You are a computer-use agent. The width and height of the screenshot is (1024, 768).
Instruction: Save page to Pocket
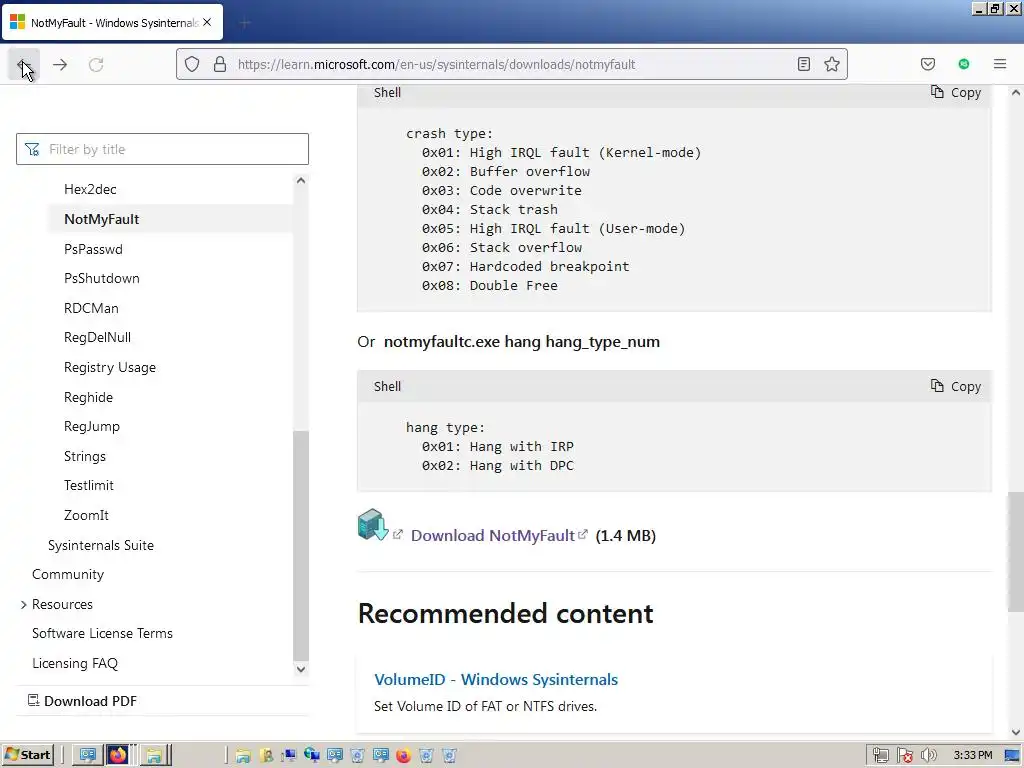pos(927,64)
